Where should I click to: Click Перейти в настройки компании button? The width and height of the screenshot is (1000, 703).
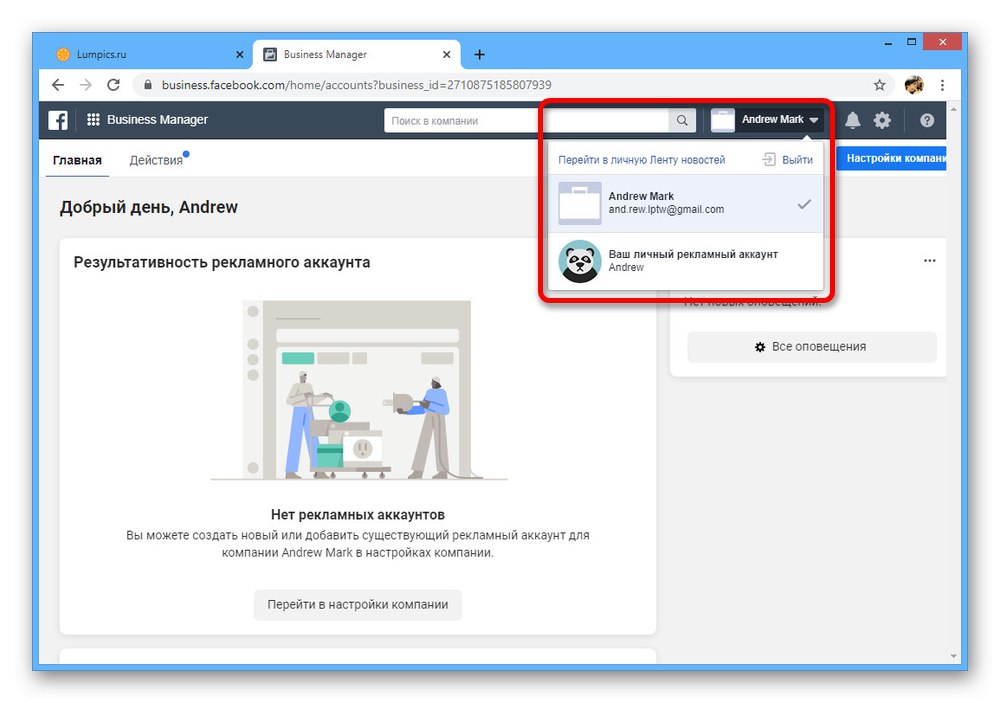tap(358, 604)
